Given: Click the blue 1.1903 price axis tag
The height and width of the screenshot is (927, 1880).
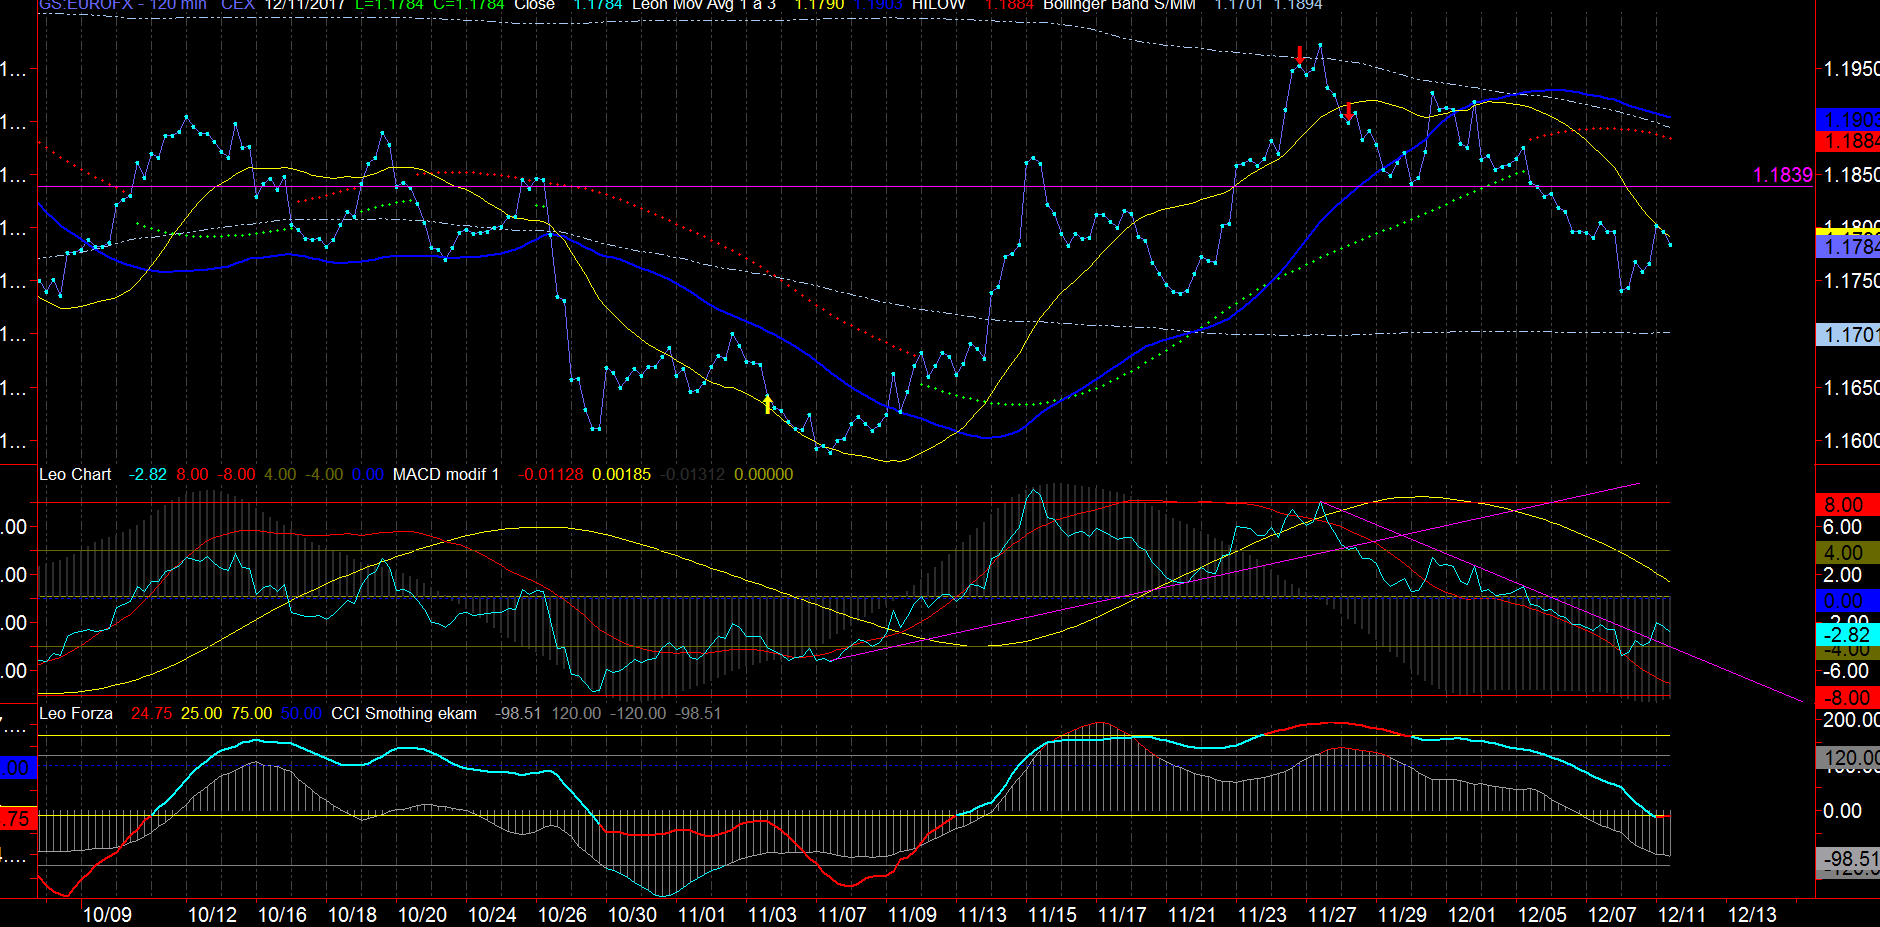Looking at the screenshot, I should tap(1847, 120).
